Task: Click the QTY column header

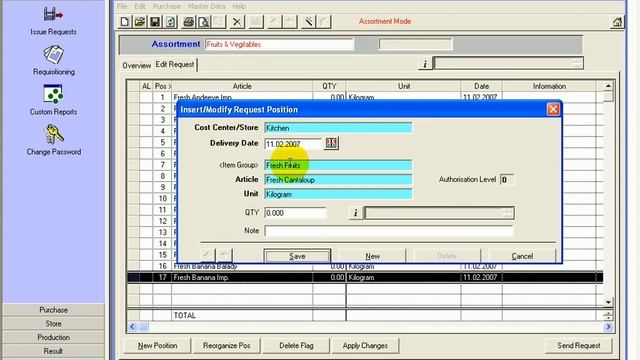Action: (x=329, y=86)
